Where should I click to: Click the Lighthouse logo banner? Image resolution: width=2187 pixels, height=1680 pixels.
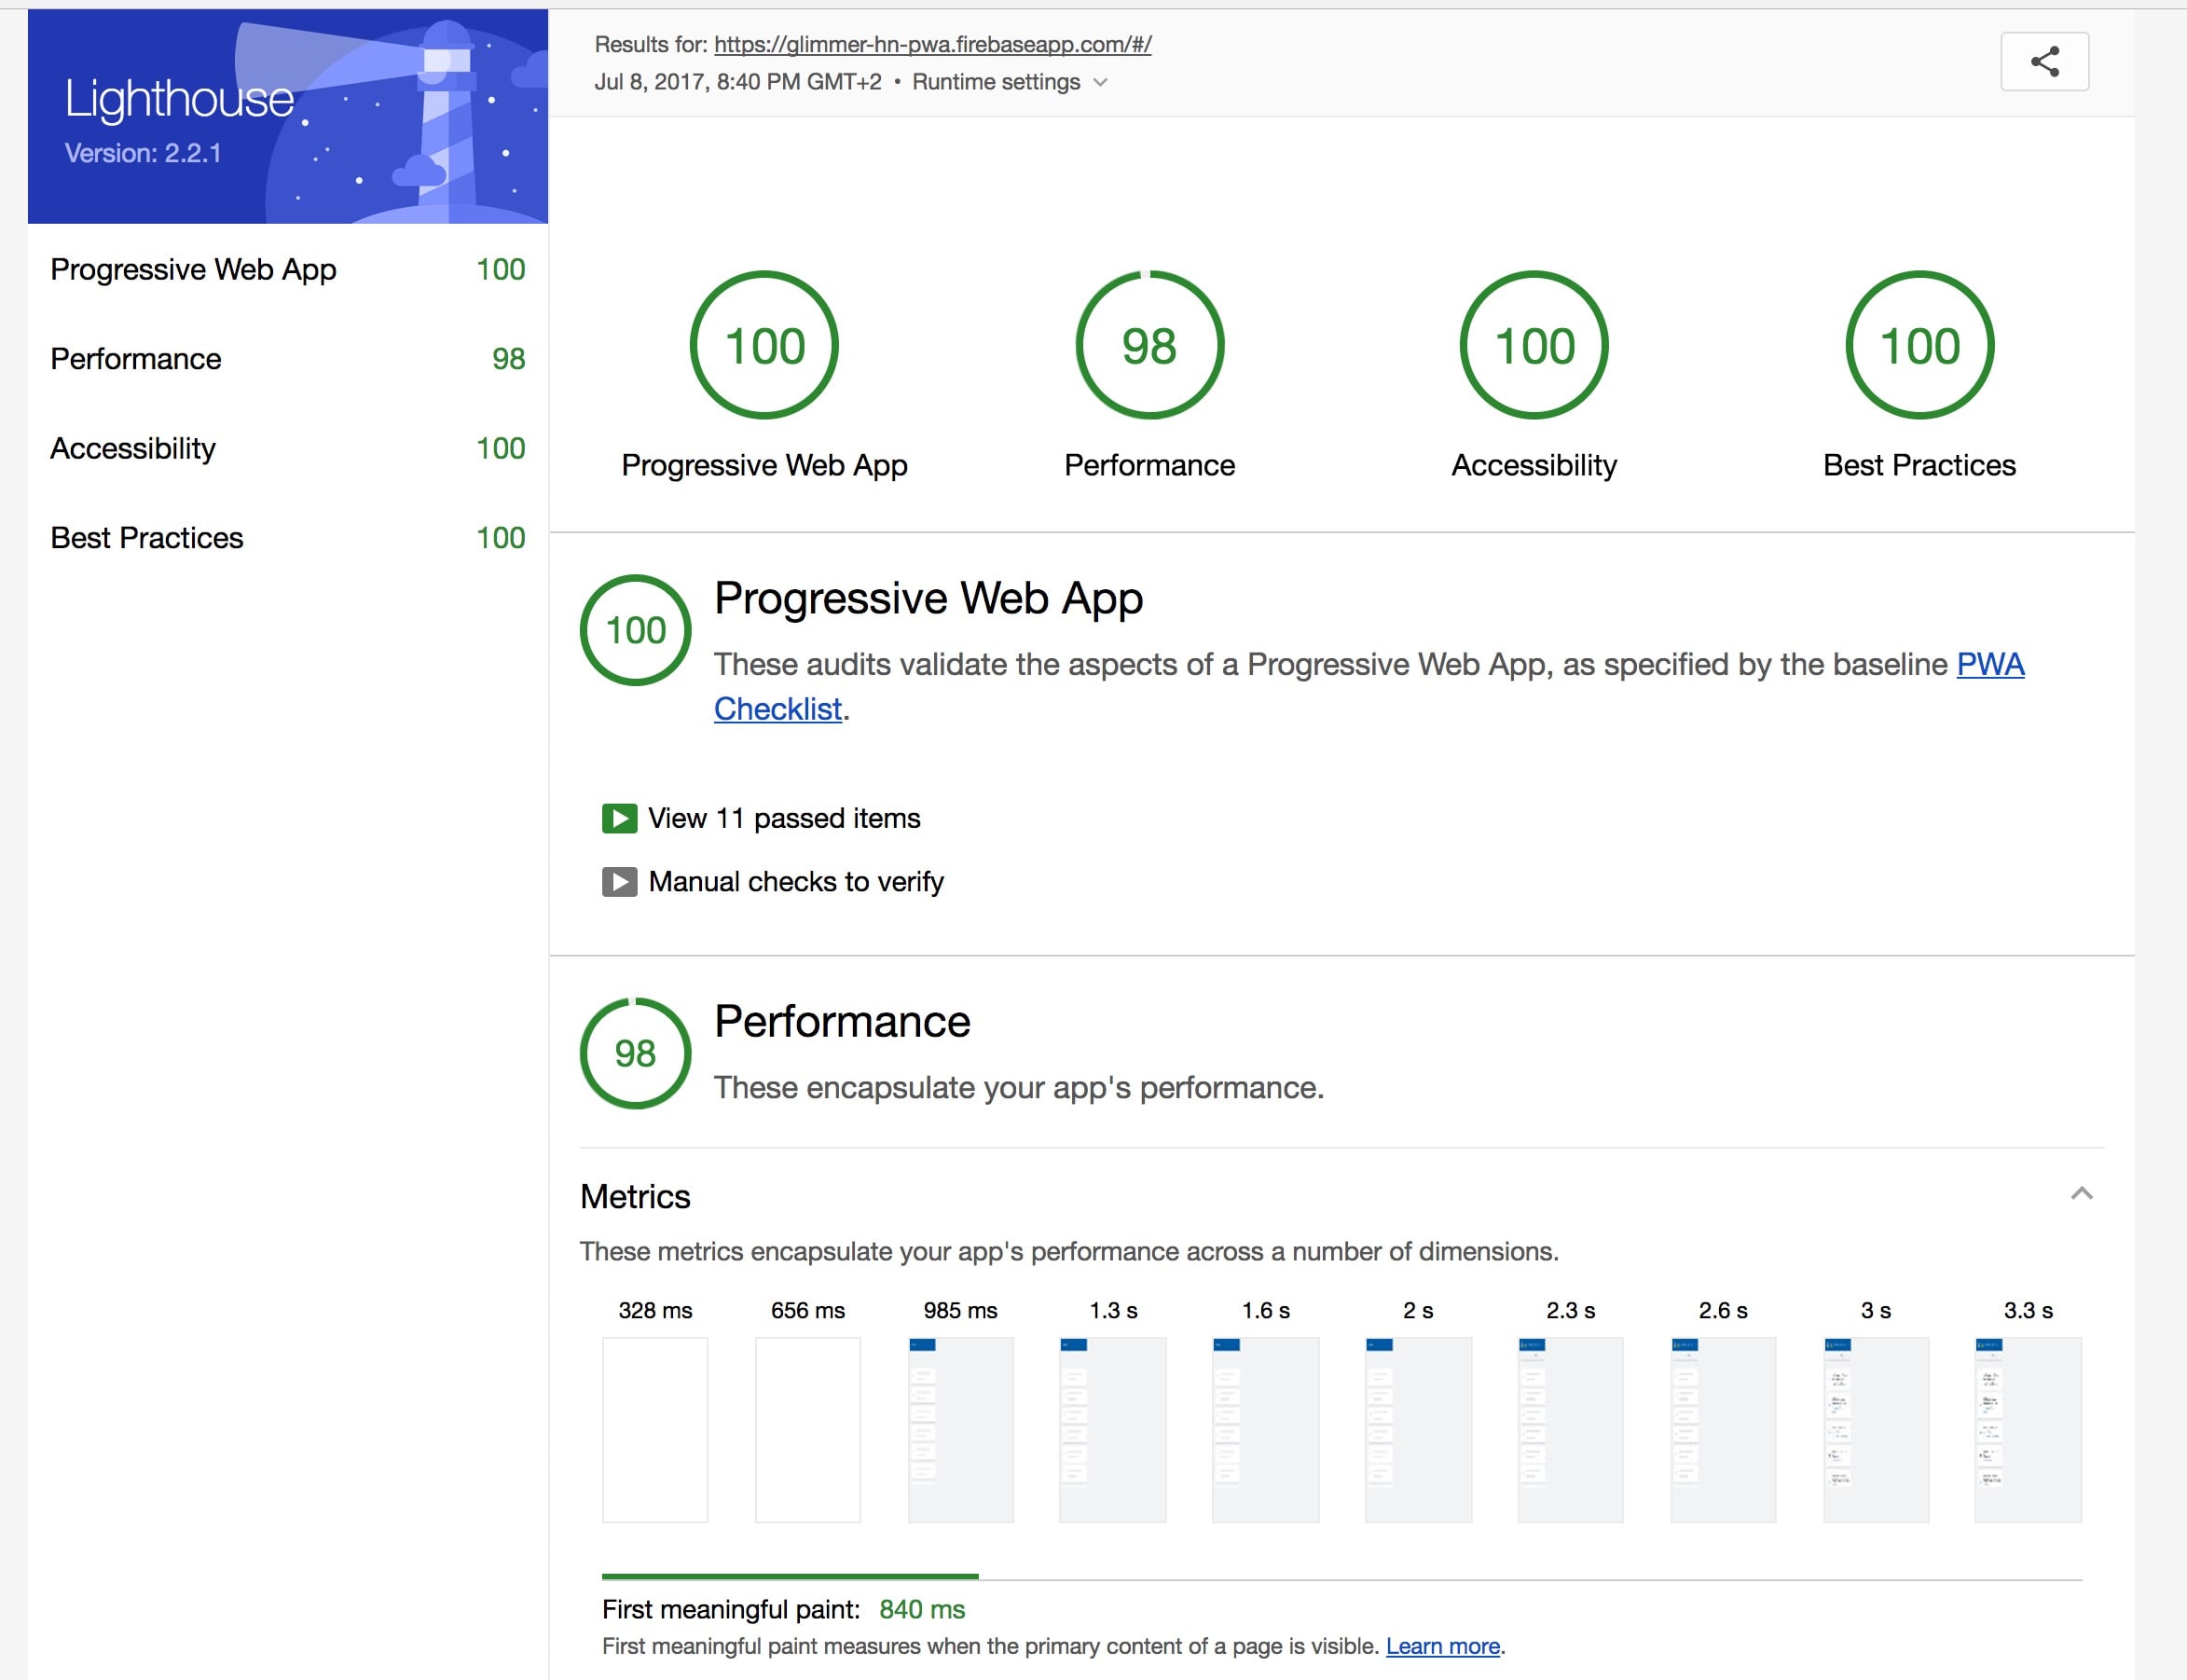click(x=287, y=117)
